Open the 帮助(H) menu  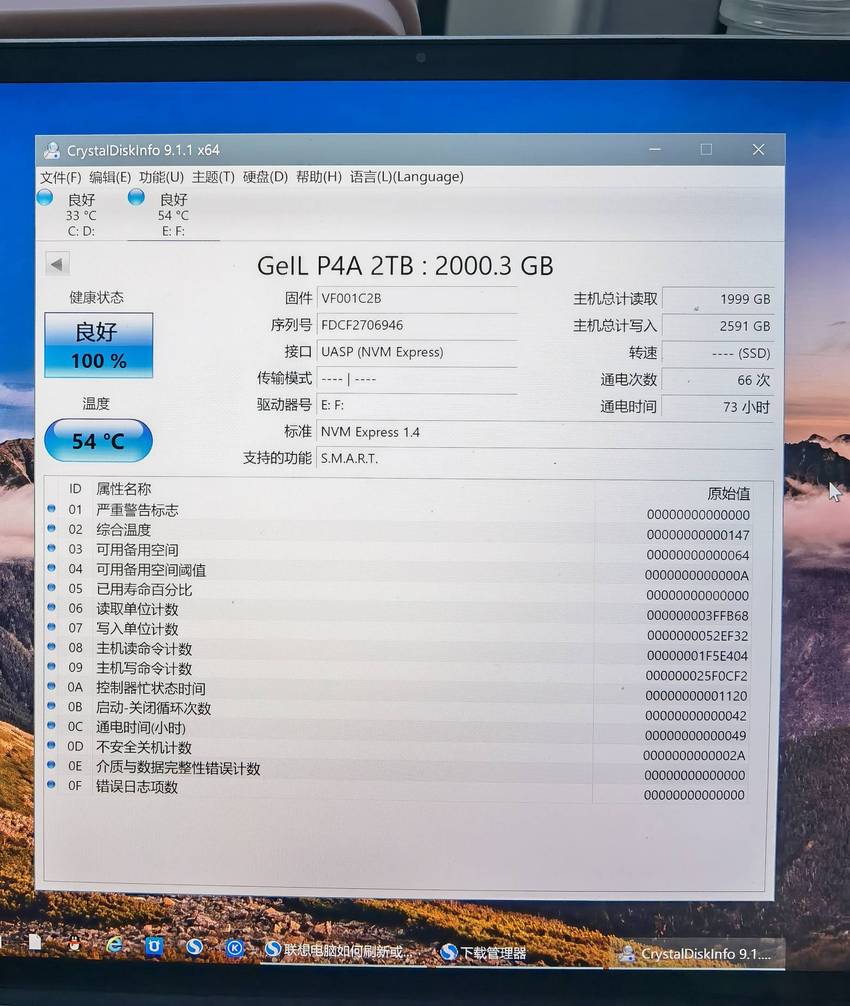click(x=318, y=177)
